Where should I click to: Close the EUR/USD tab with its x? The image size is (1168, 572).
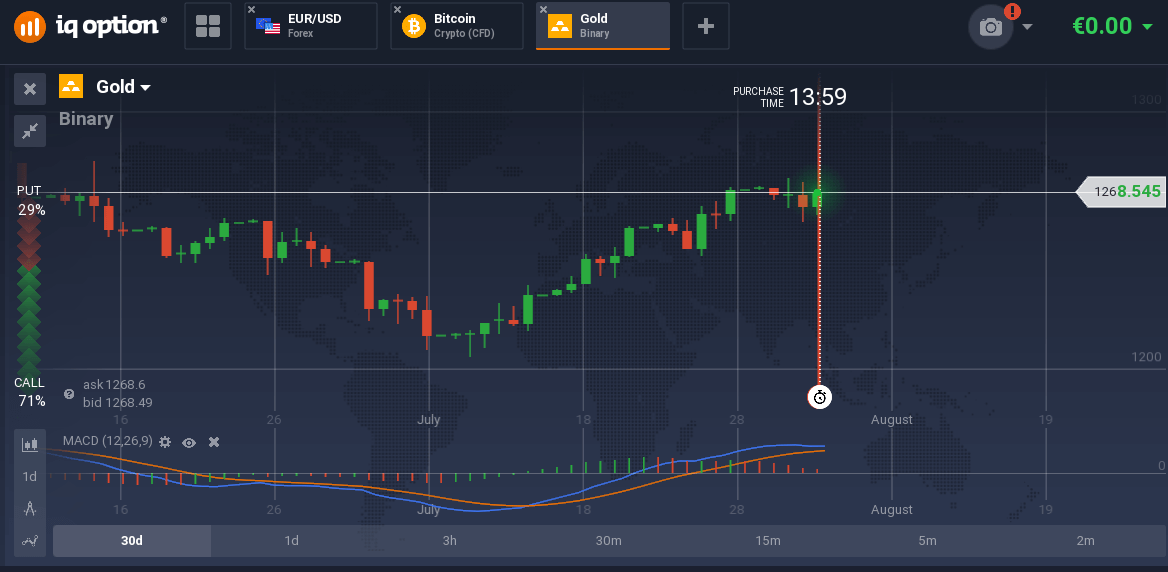tap(252, 9)
